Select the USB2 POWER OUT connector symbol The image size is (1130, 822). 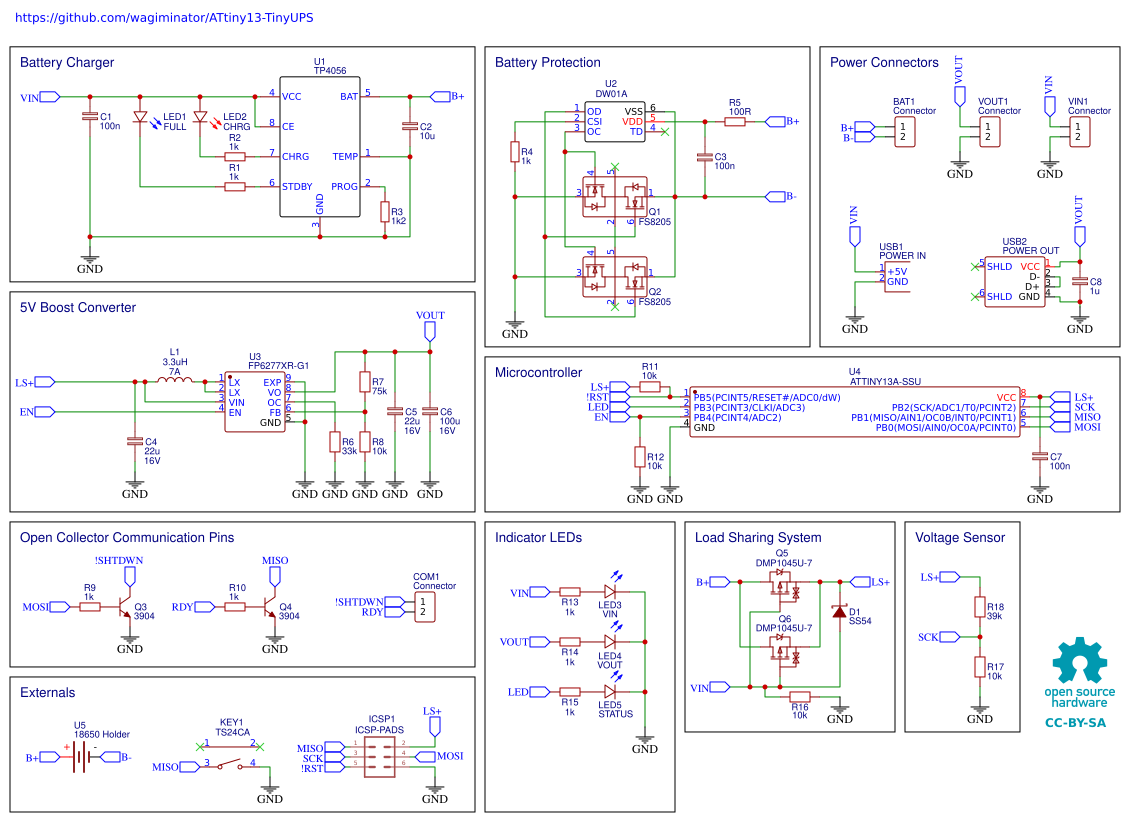point(1015,282)
